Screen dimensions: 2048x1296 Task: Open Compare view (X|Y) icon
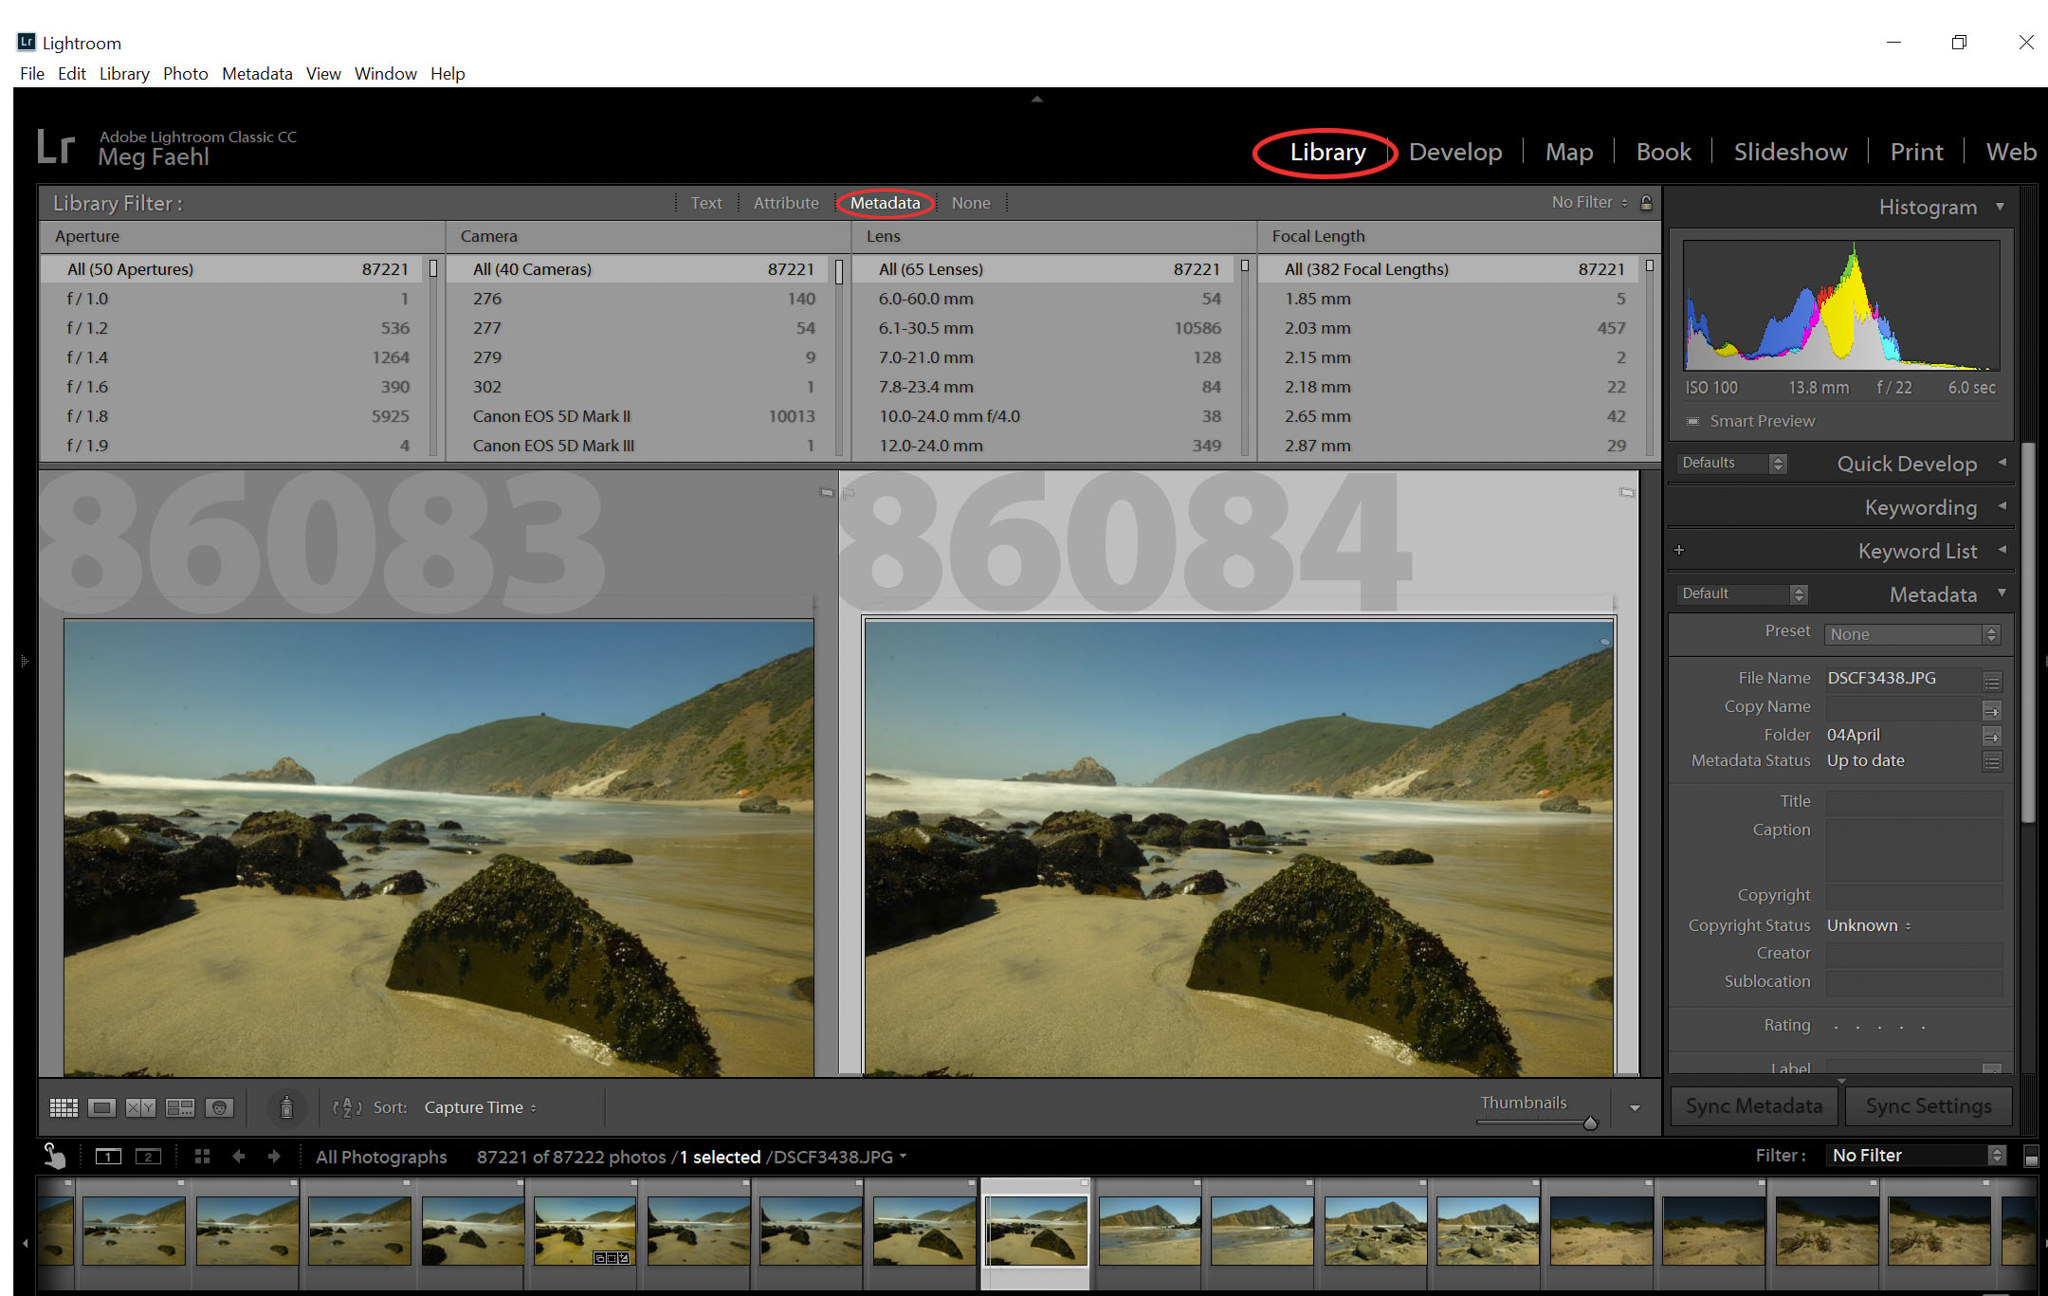pos(141,1108)
